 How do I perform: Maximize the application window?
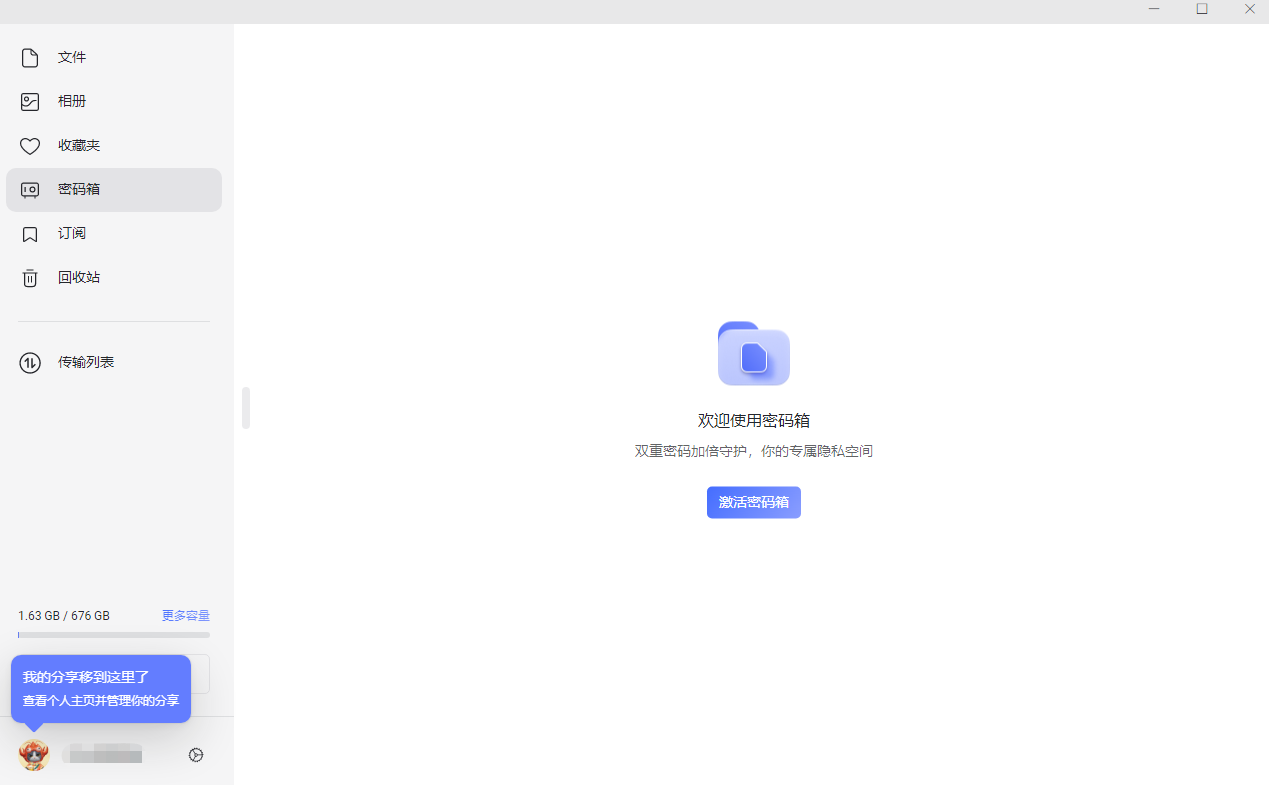pos(1202,9)
